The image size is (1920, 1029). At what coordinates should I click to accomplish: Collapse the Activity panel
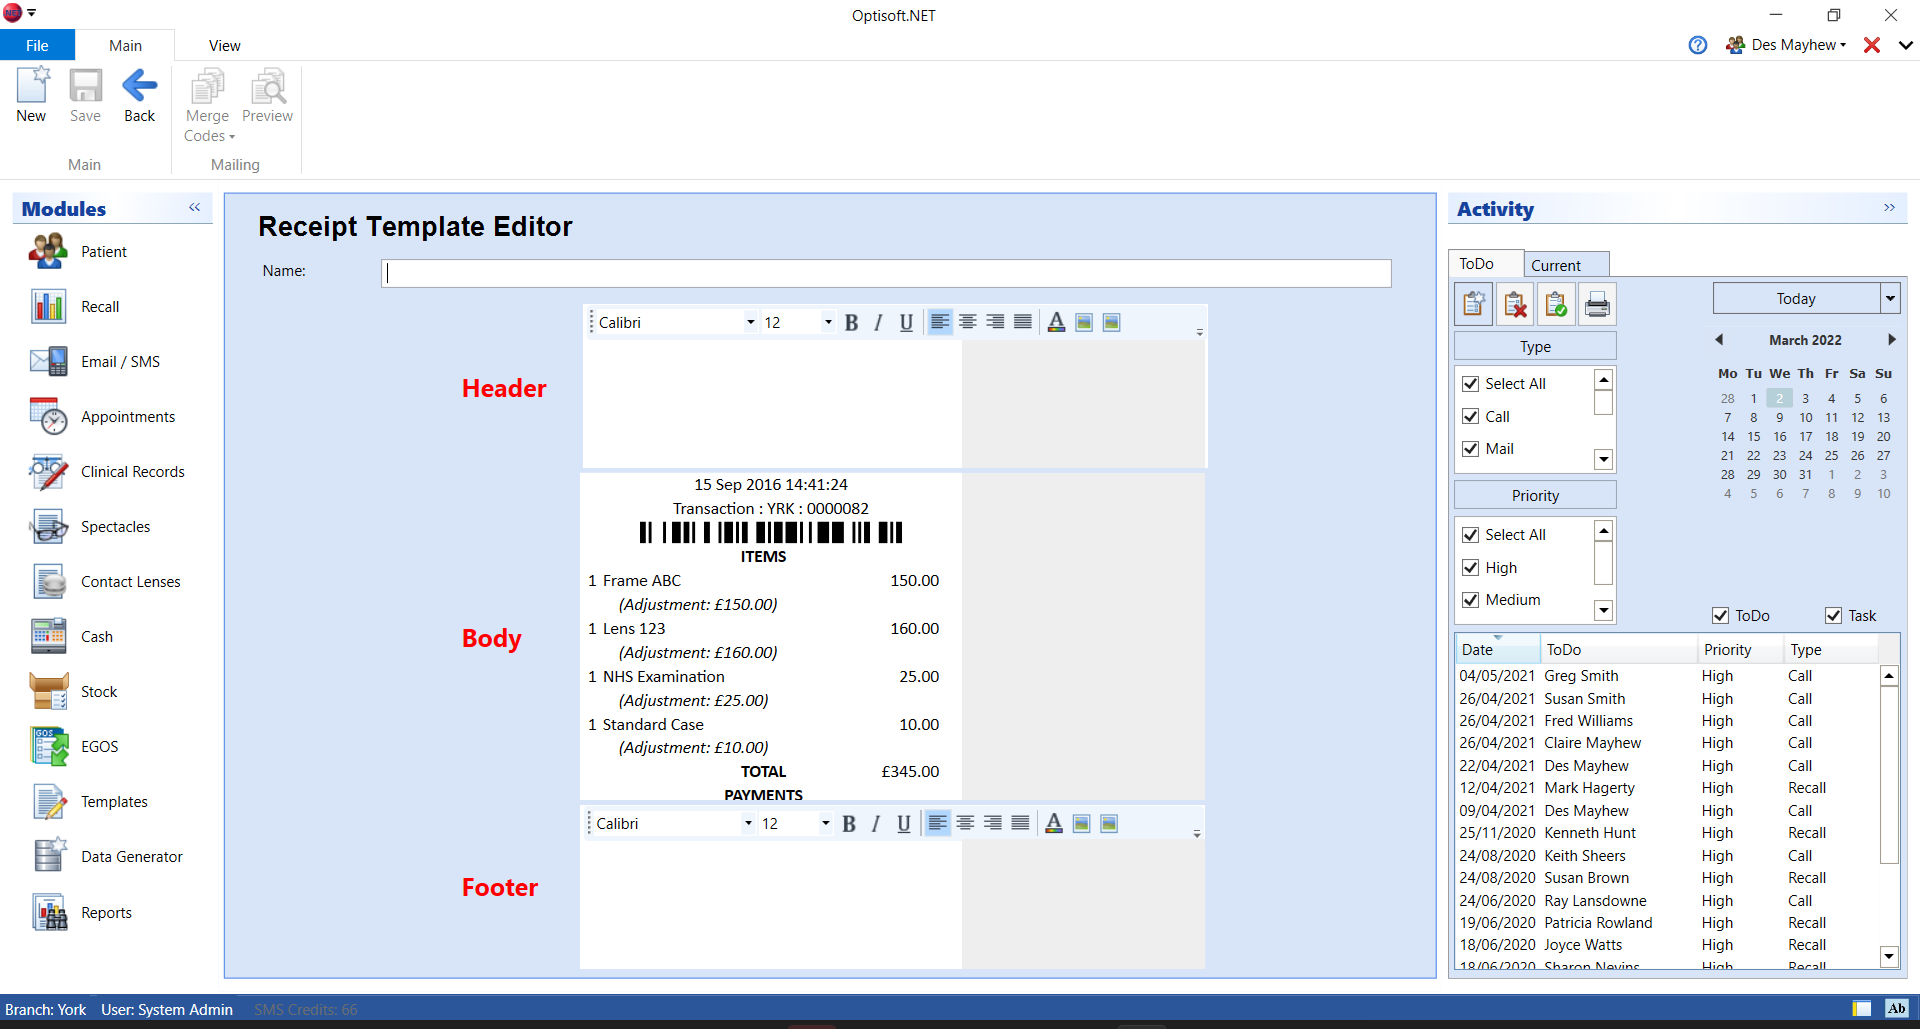click(1889, 207)
